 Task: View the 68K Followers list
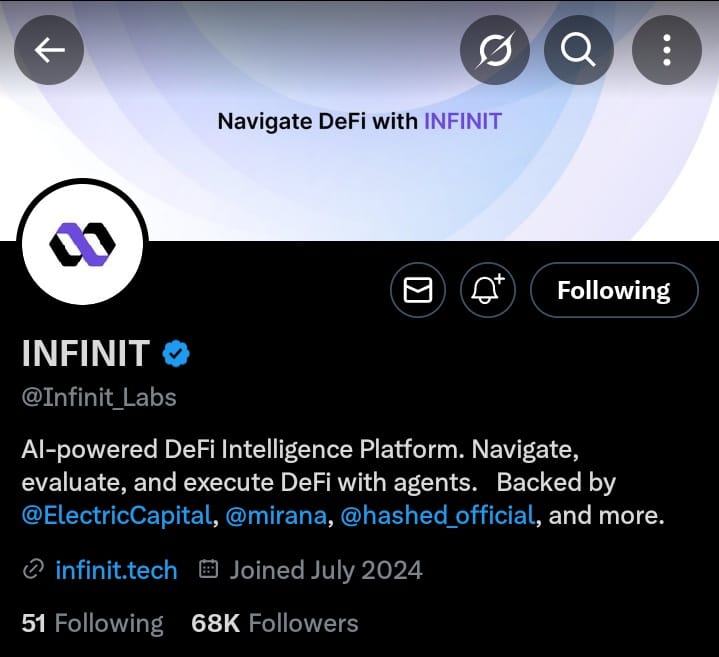(x=275, y=623)
